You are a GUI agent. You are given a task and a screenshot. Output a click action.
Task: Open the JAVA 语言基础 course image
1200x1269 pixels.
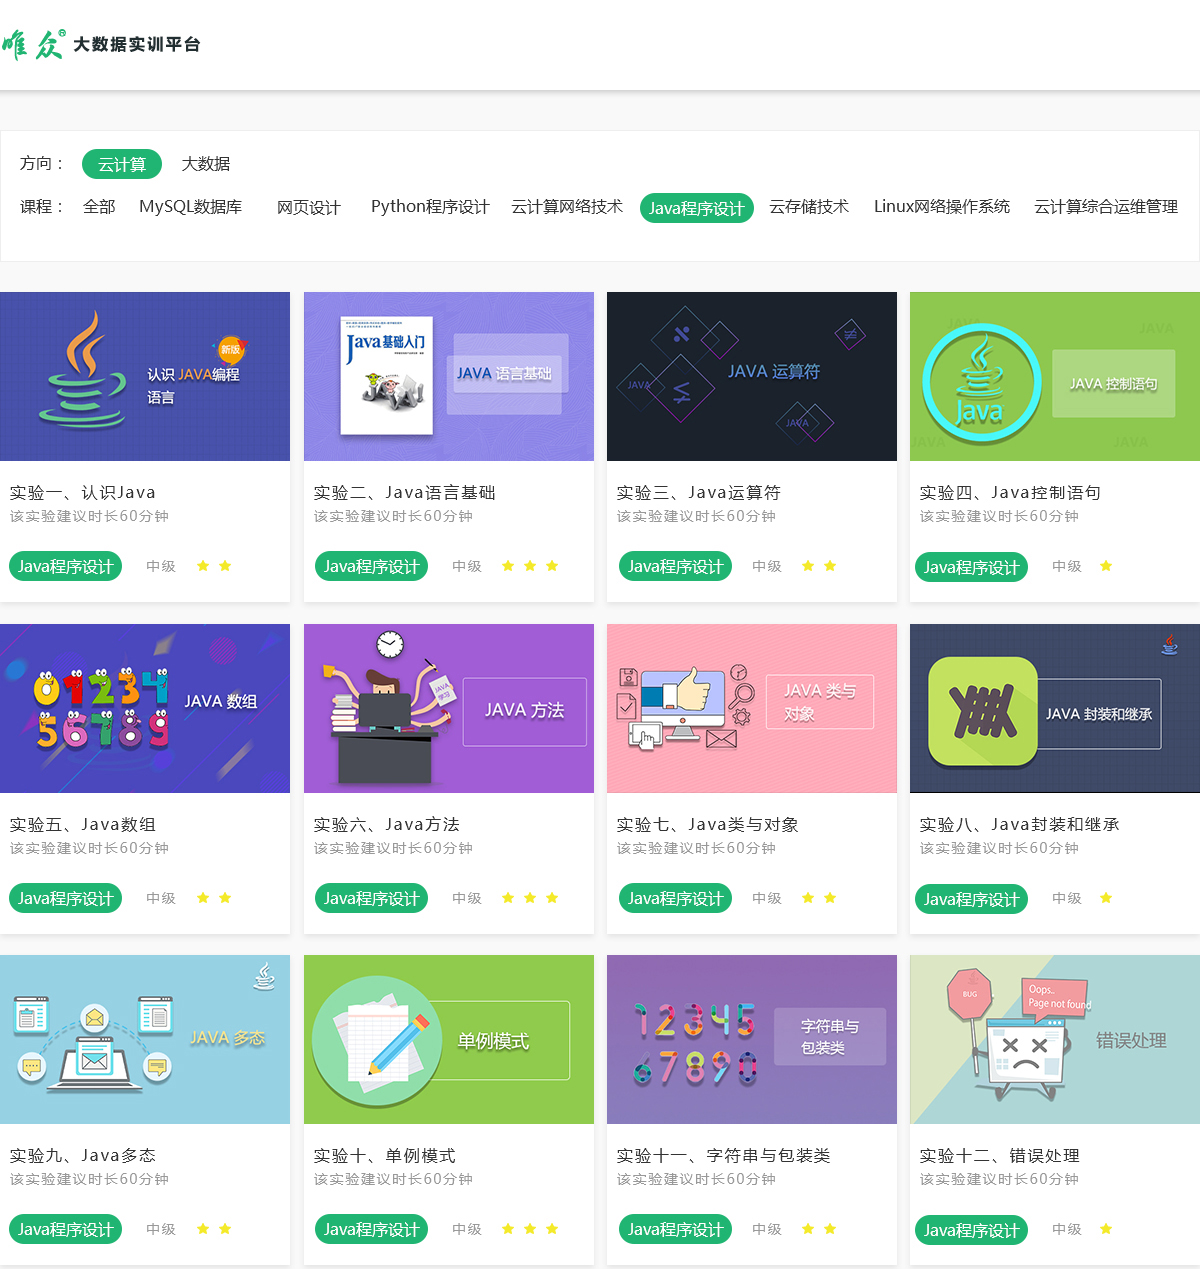[x=448, y=376]
